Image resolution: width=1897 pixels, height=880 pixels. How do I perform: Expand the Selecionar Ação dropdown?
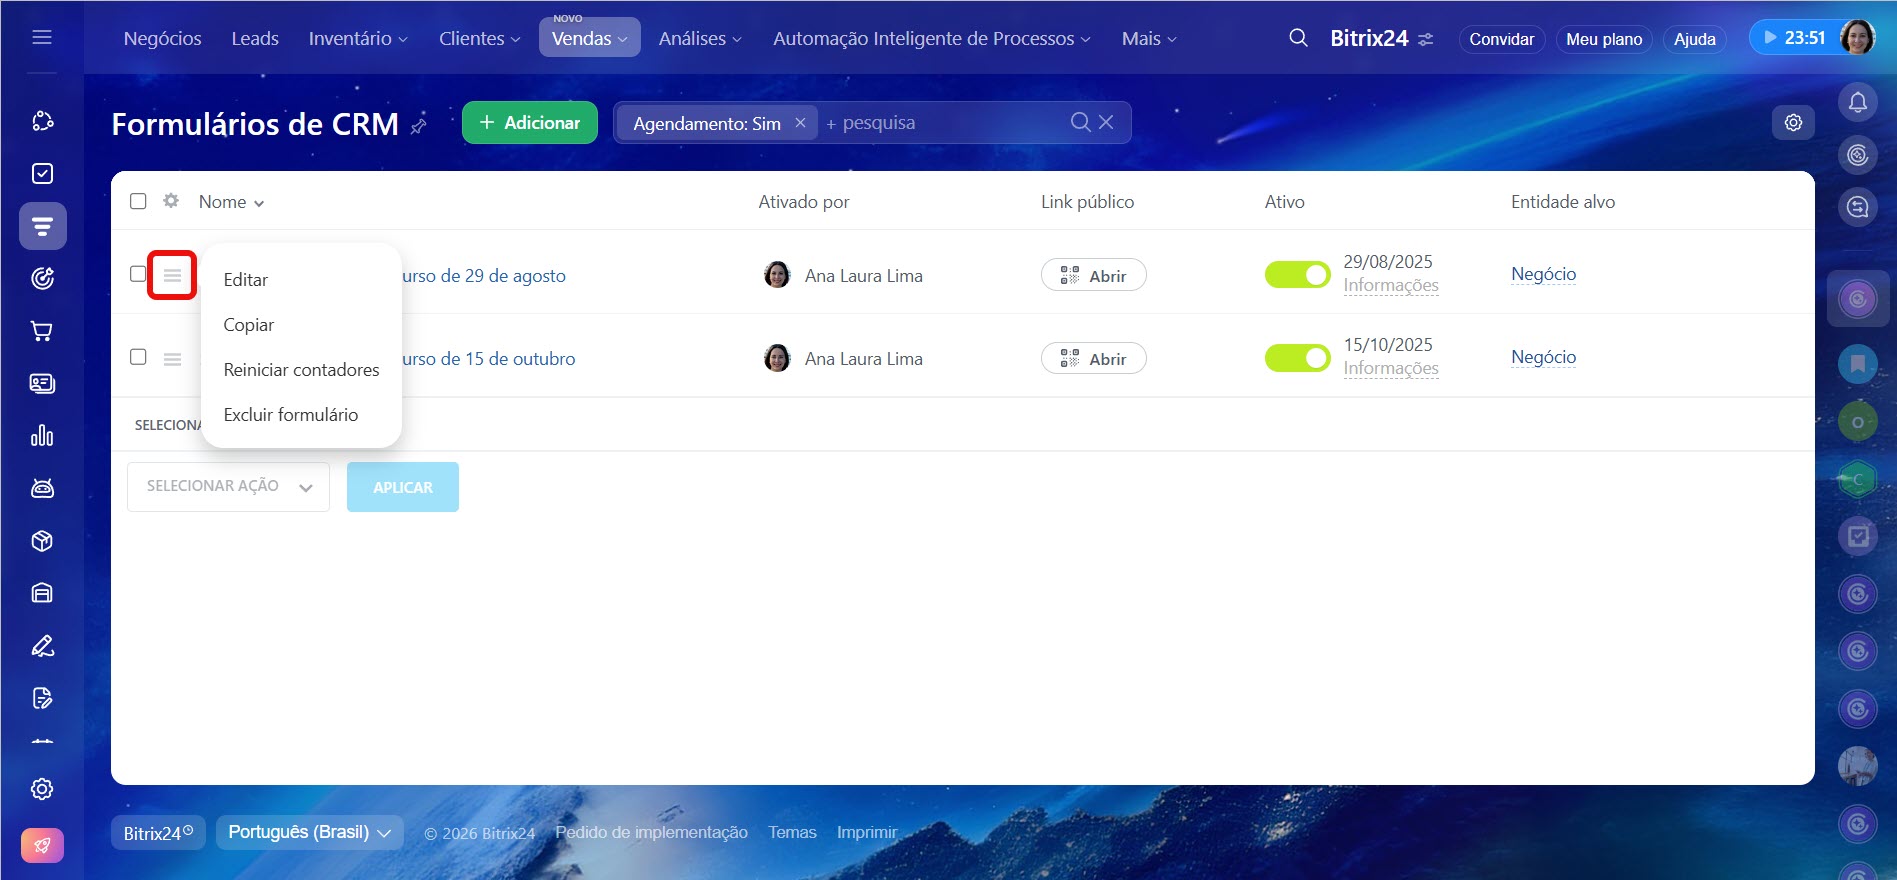point(228,487)
